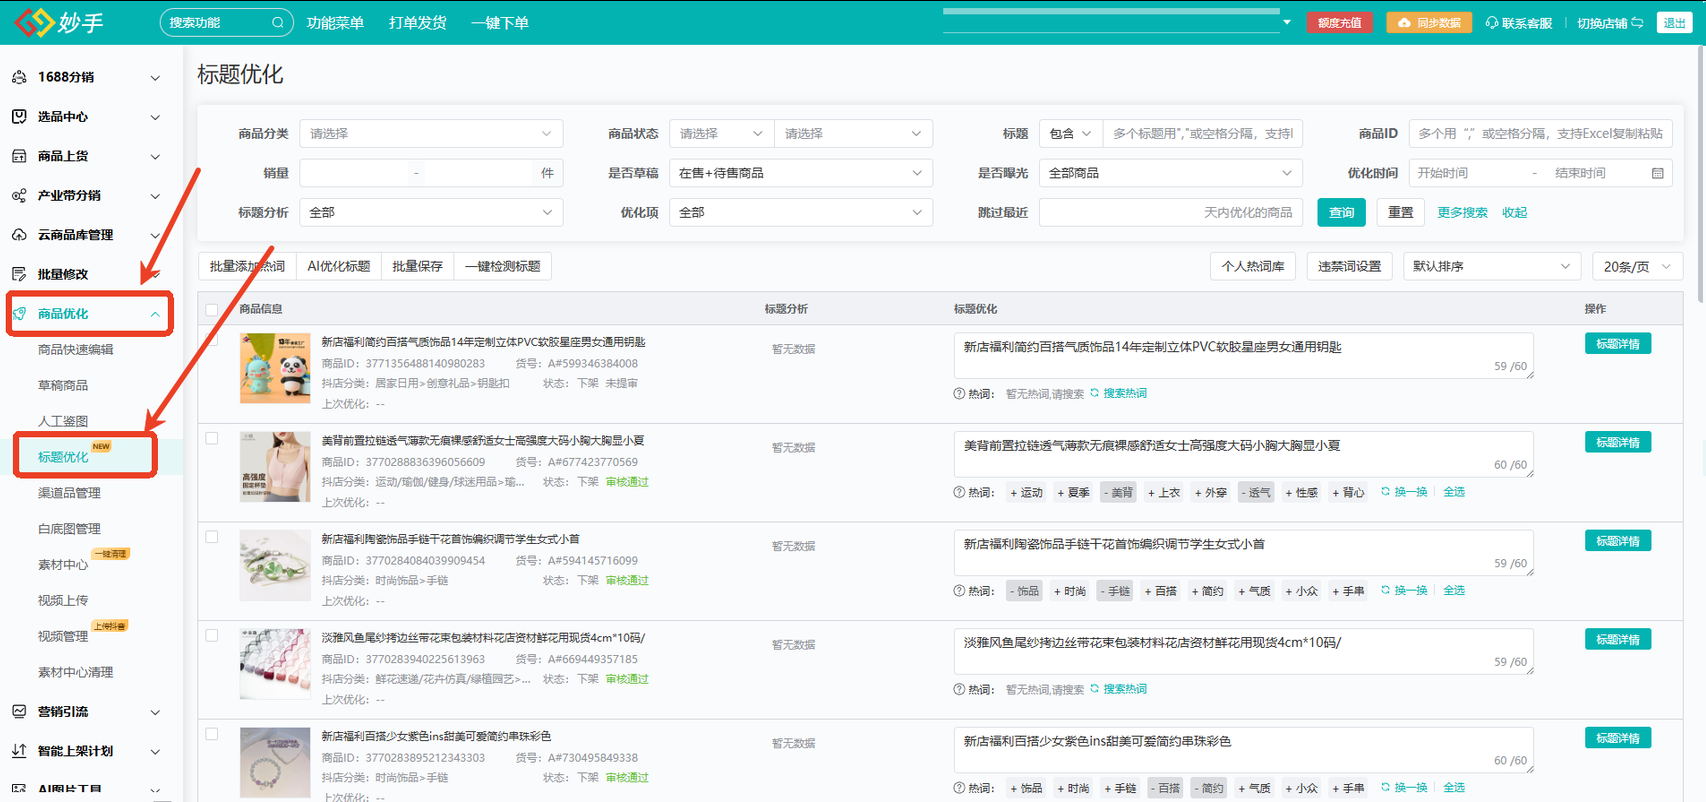Image resolution: width=1706 pixels, height=802 pixels.
Task: Open the first 商品状态 dropdown
Action: point(721,134)
